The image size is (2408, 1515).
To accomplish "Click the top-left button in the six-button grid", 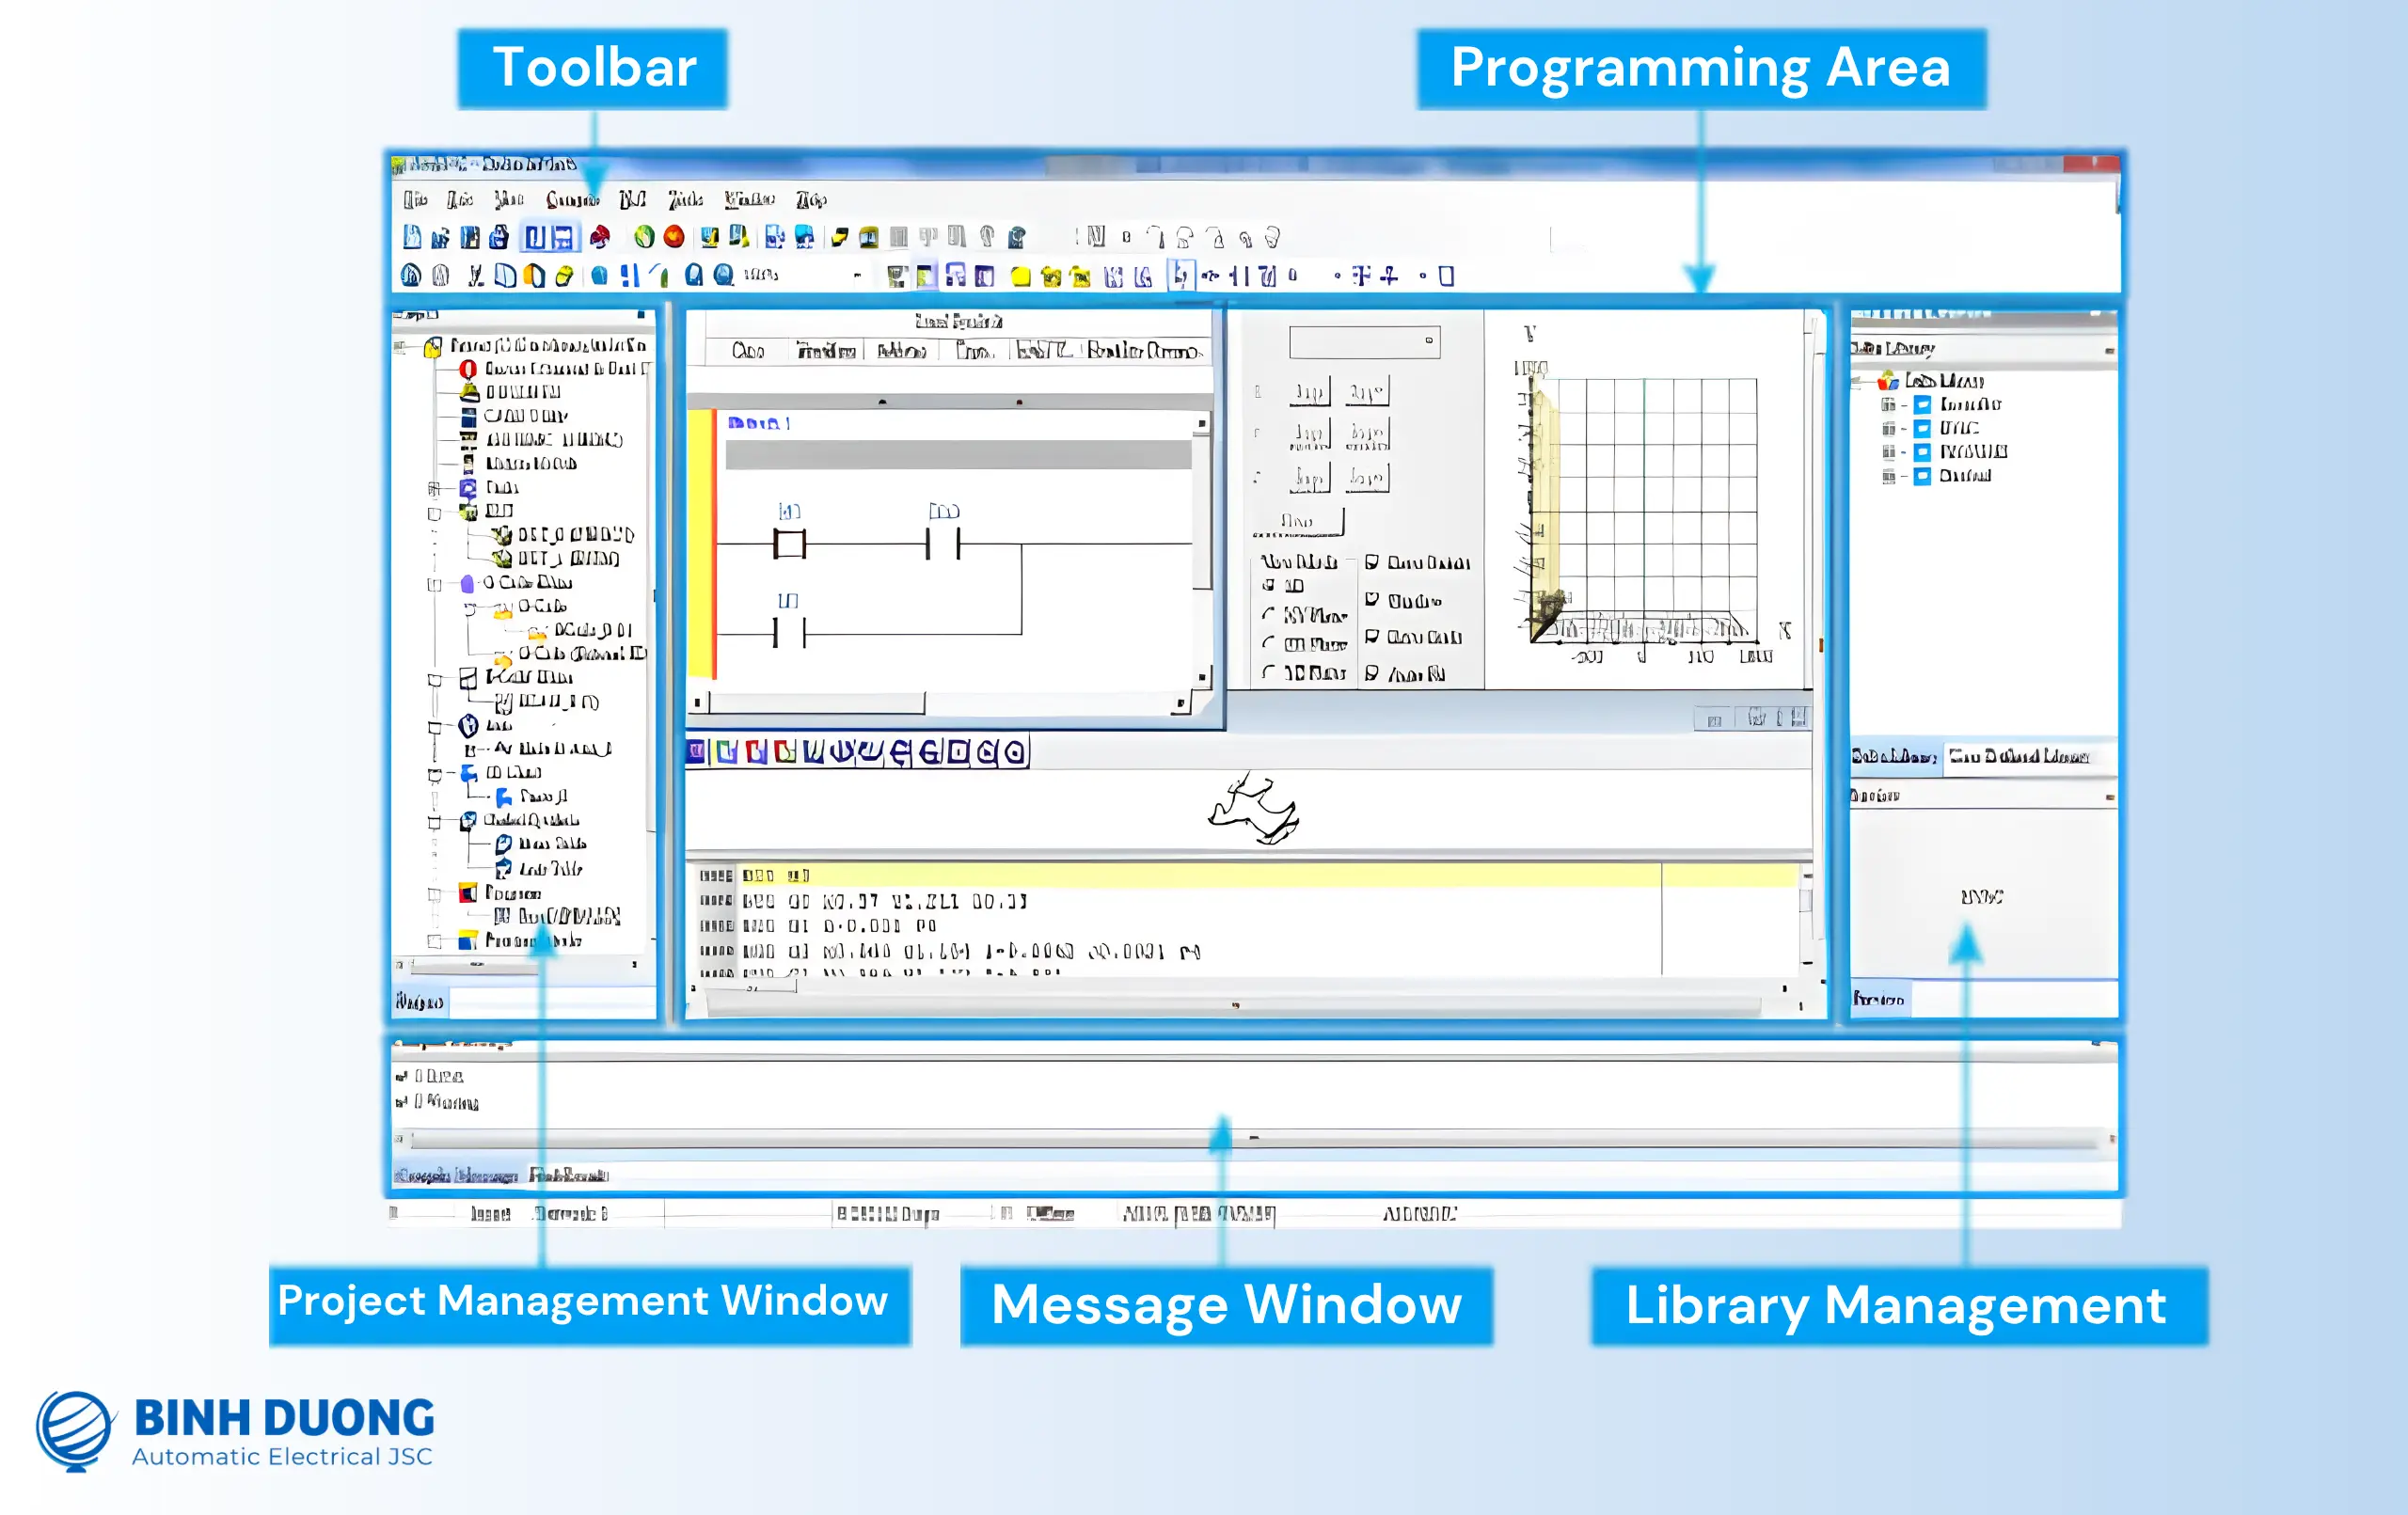I will (x=1309, y=391).
